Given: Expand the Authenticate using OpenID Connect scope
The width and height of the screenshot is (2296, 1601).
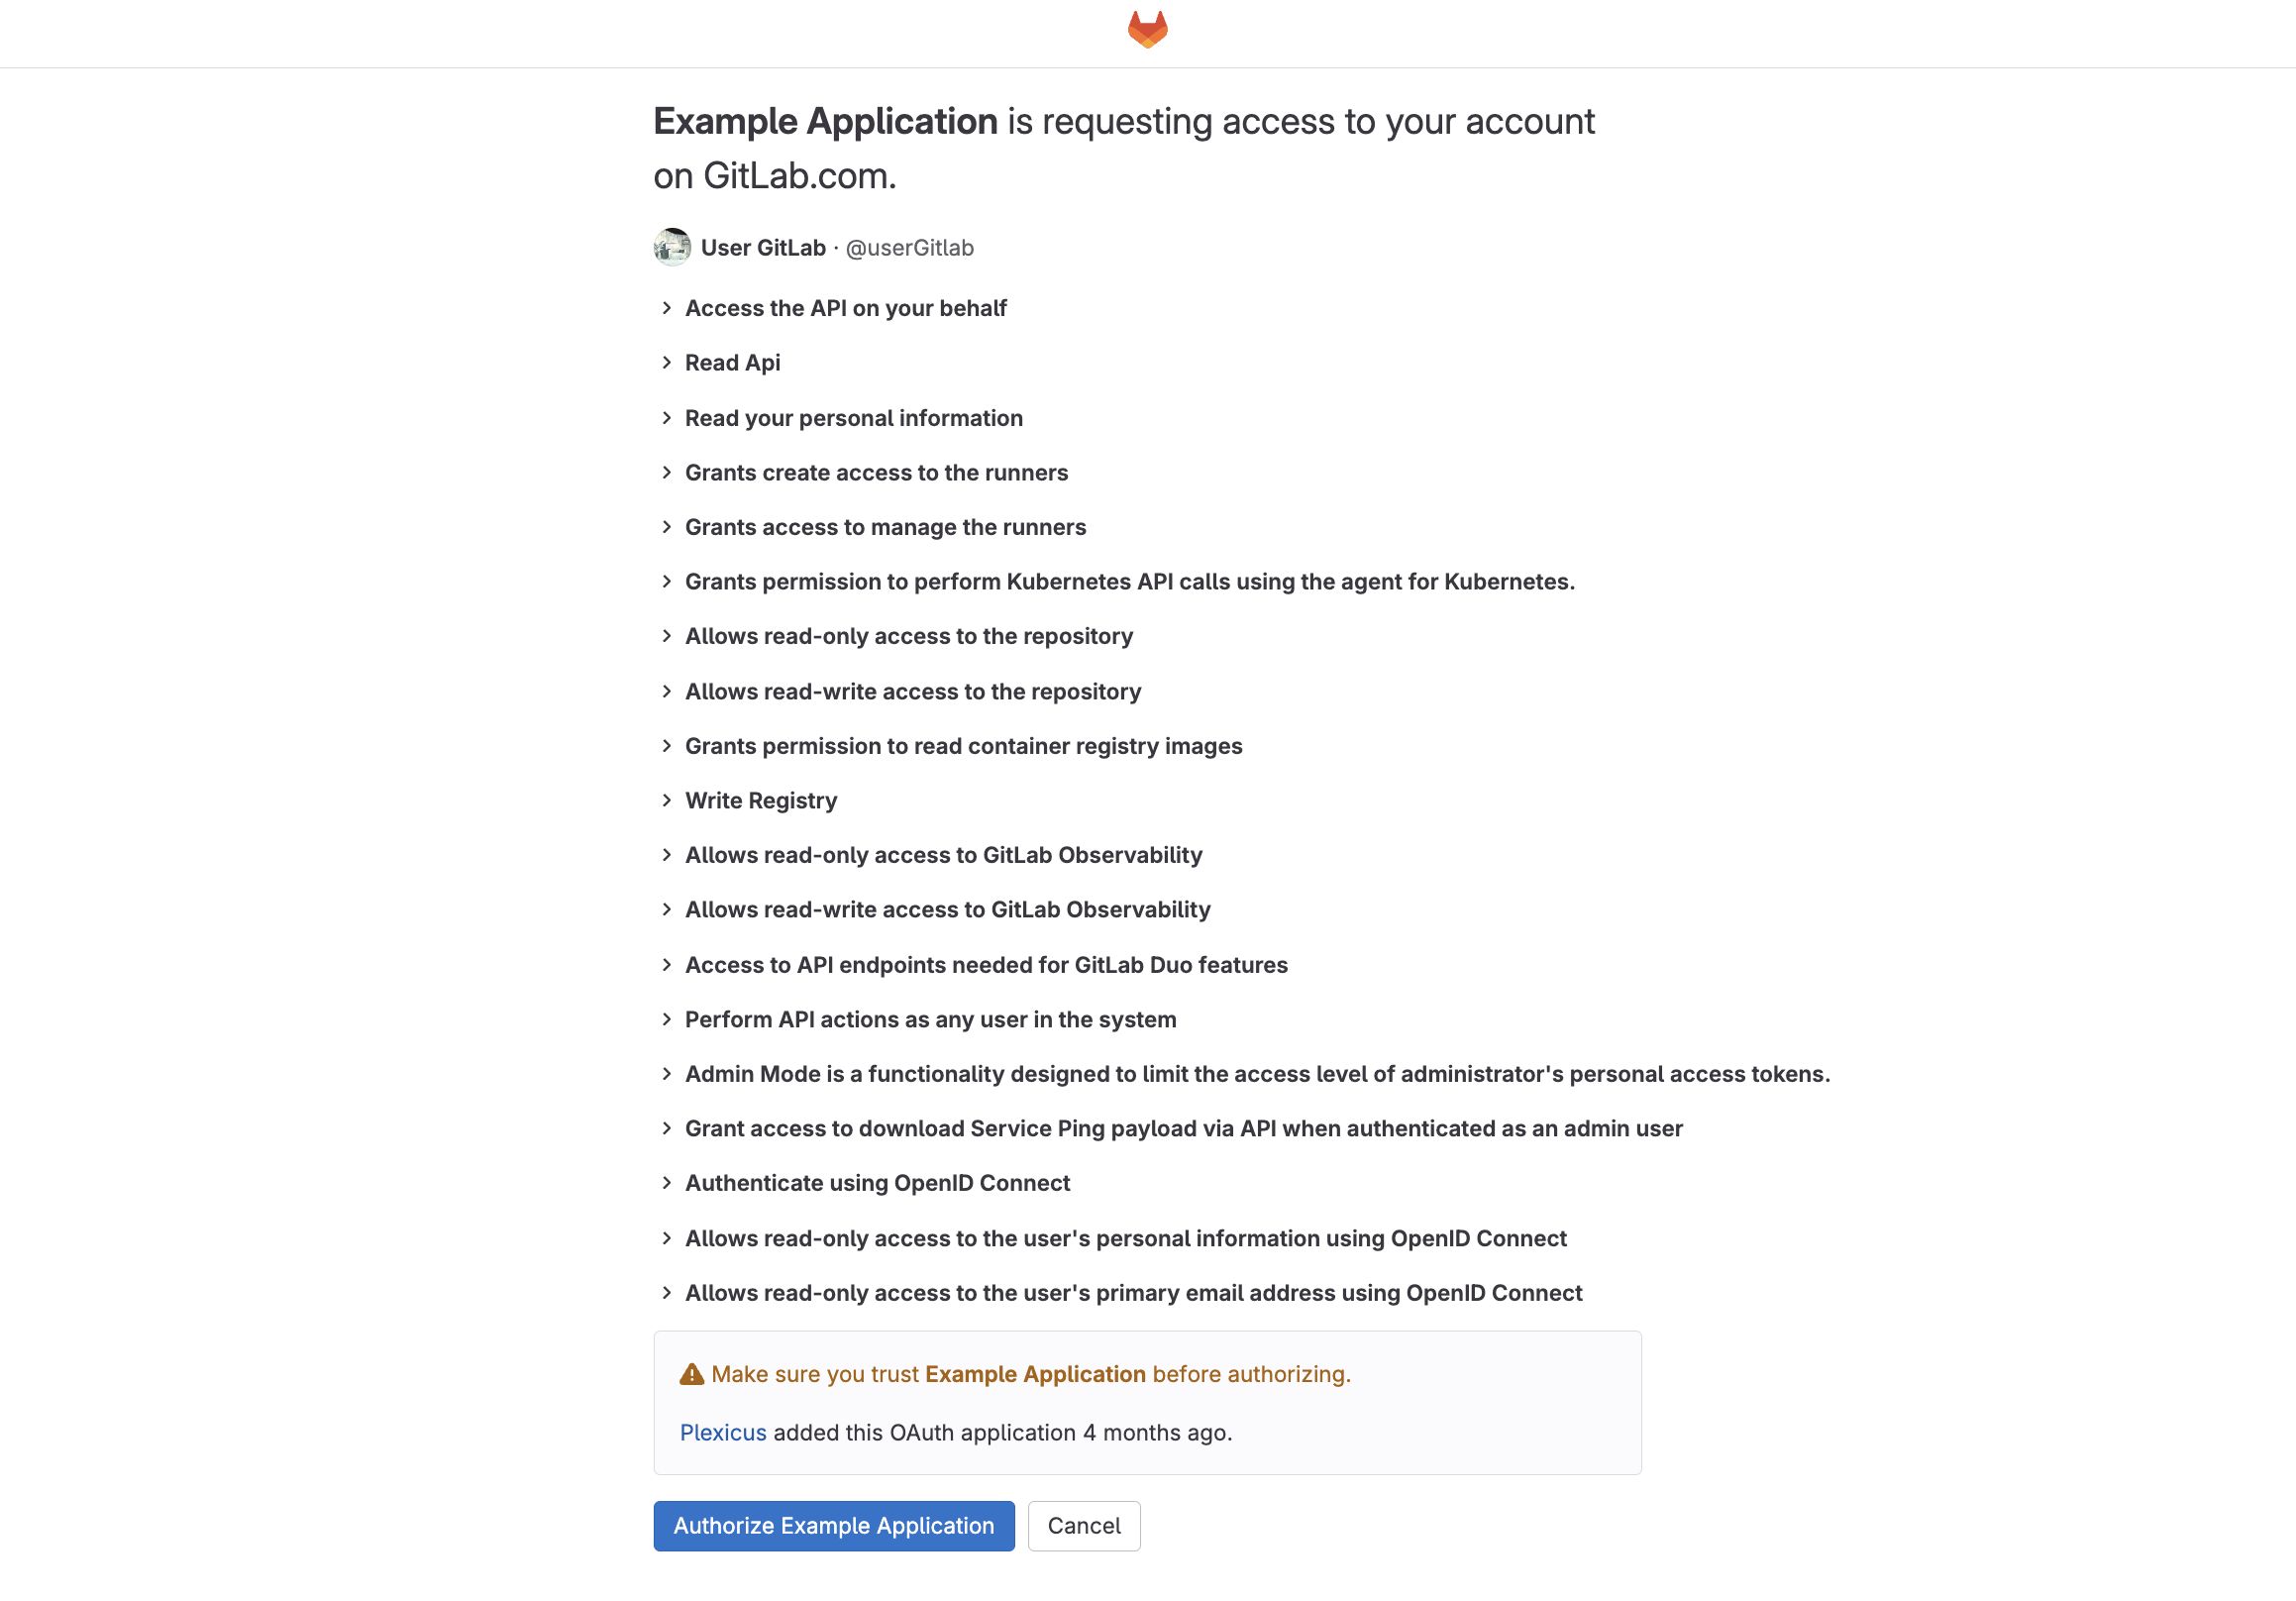Looking at the screenshot, I should click(668, 1183).
